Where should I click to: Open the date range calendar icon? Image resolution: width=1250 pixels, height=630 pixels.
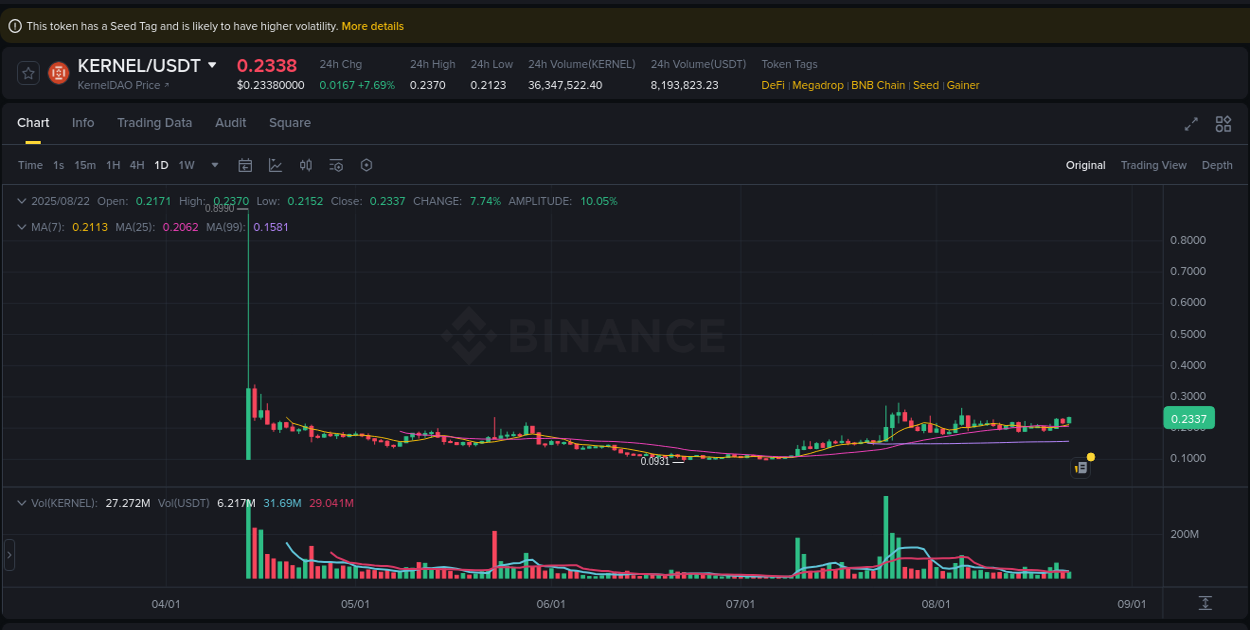pos(245,165)
